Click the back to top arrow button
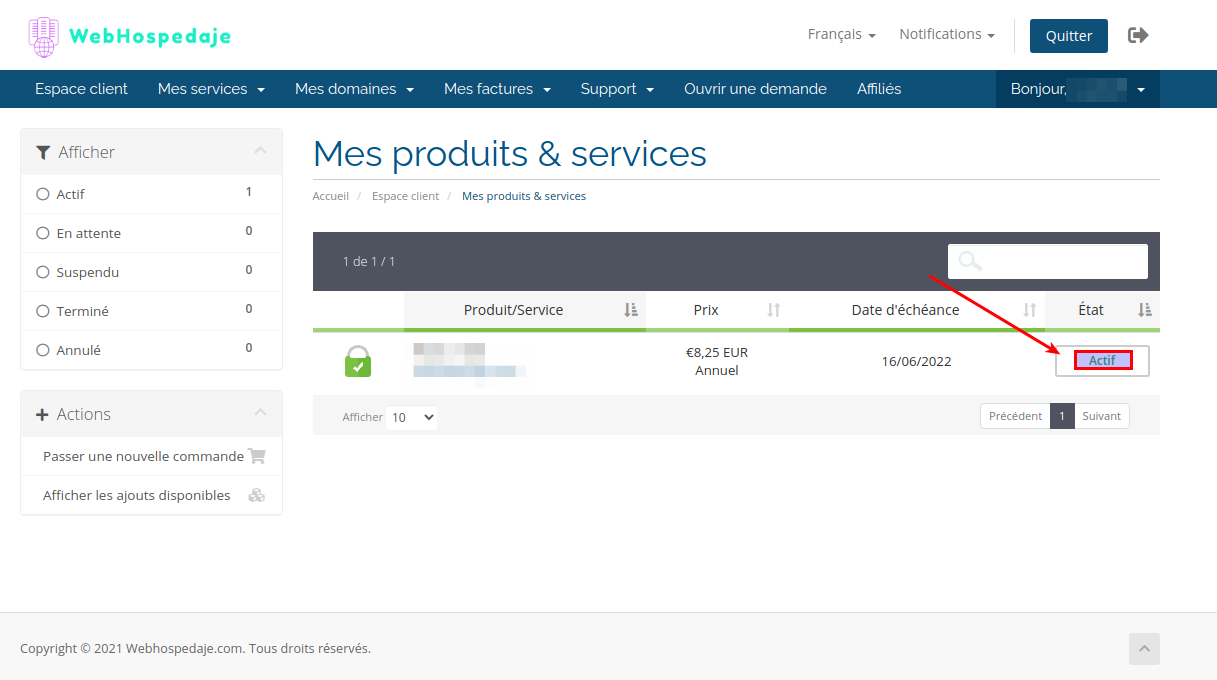The image size is (1217, 680). [1144, 649]
